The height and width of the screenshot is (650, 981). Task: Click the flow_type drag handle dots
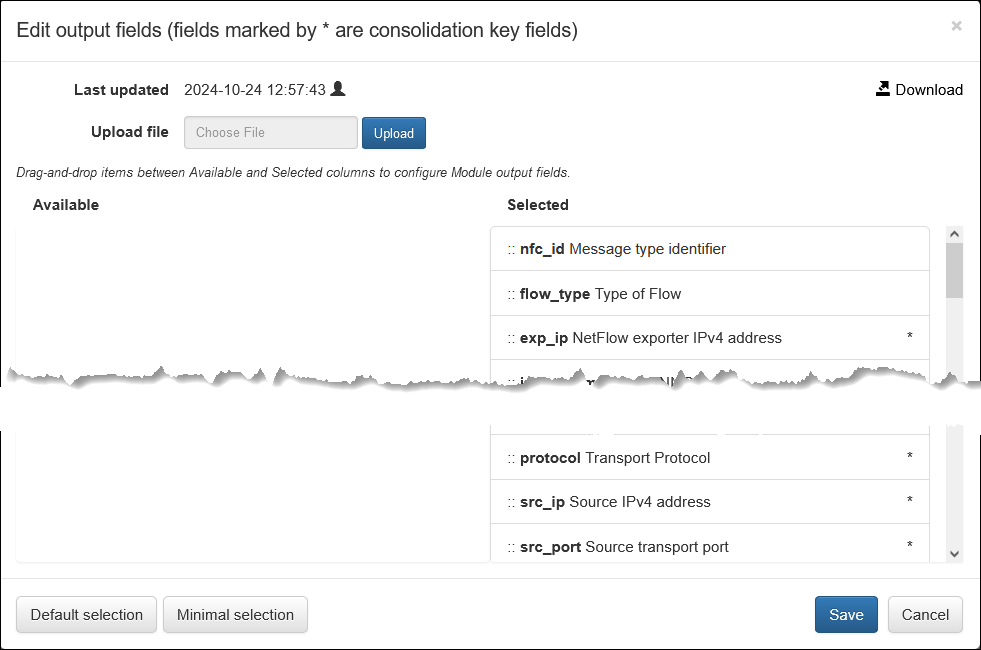coord(511,294)
